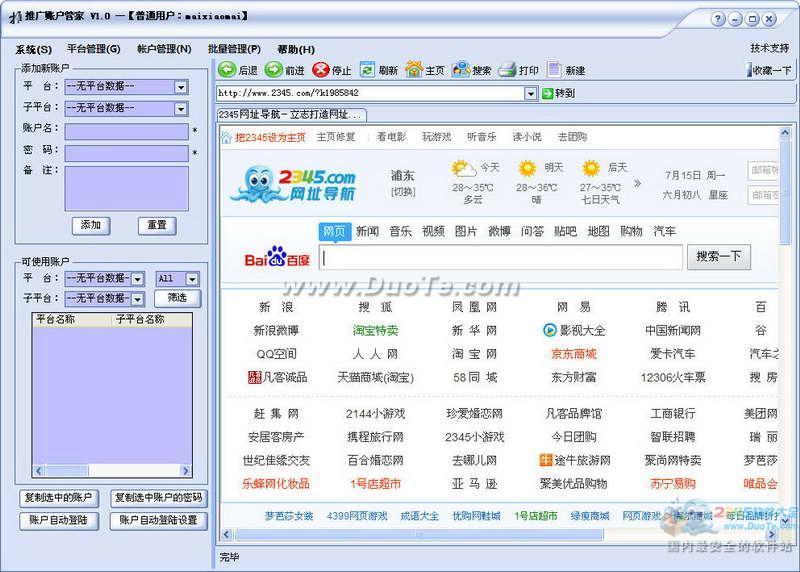800x572 pixels.
Task: Click the account list horizontal scrollbar right arrow
Action: 186,470
